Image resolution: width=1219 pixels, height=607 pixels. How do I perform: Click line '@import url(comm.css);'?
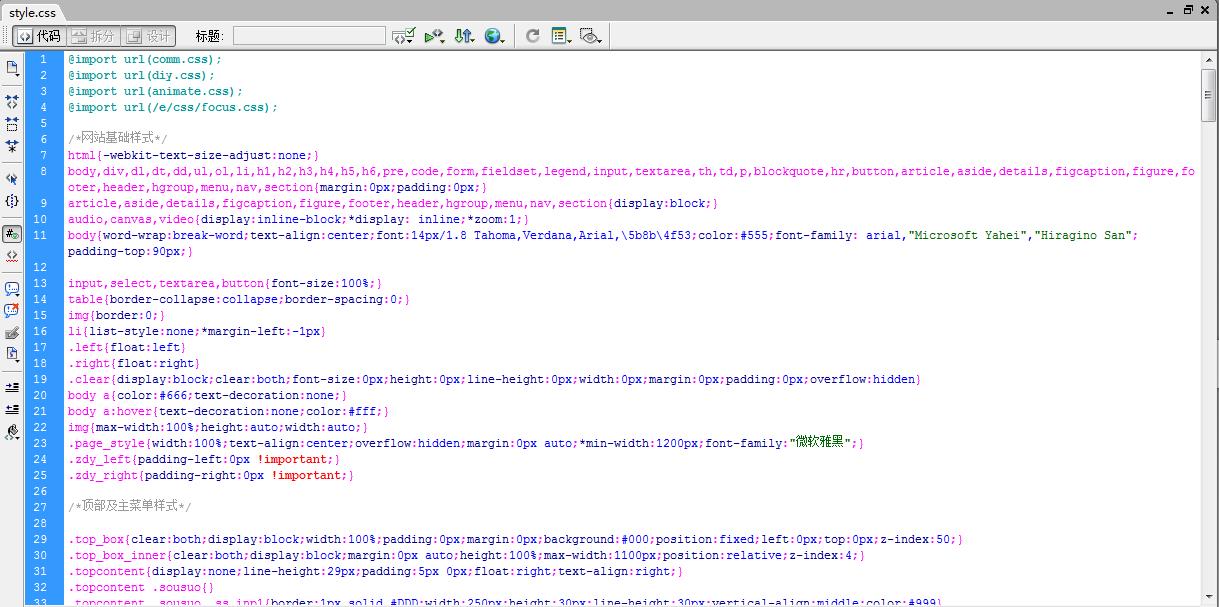click(x=145, y=59)
